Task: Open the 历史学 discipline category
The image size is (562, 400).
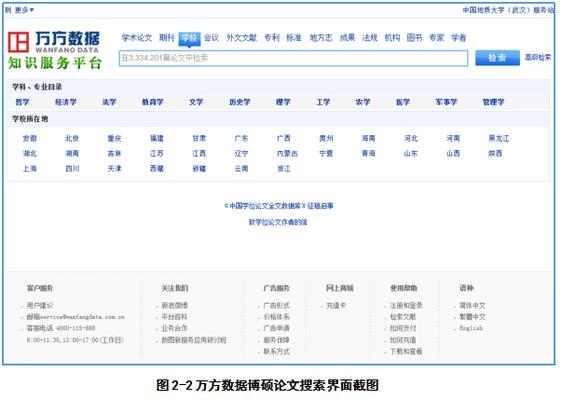Action: [x=240, y=102]
